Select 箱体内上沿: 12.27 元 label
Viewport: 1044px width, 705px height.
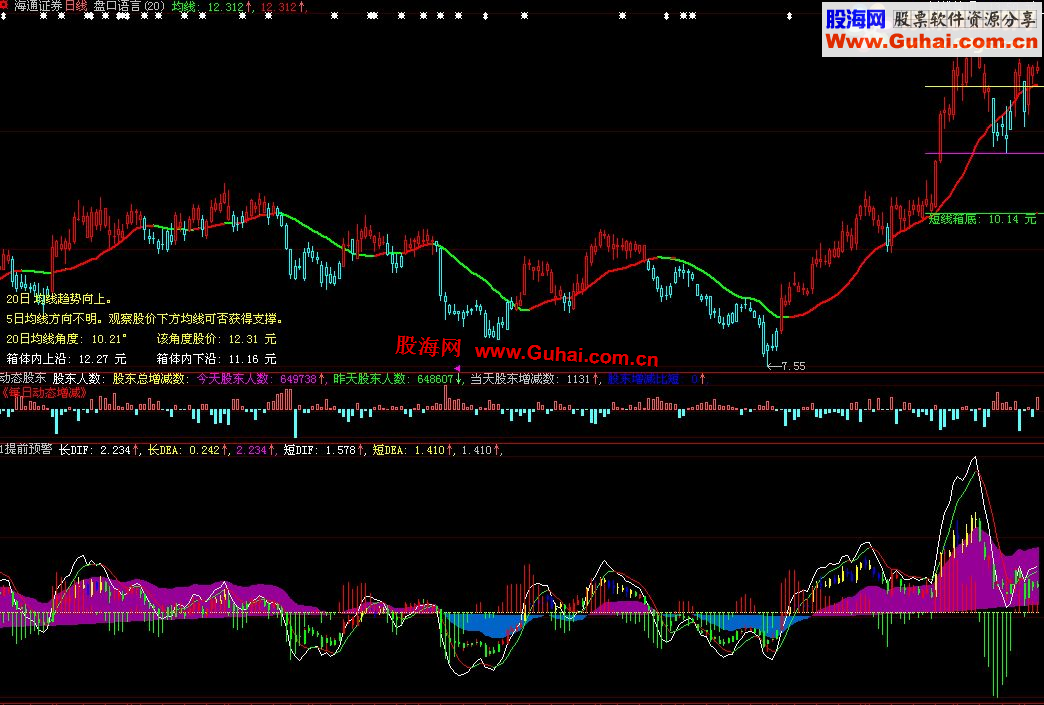pos(67,359)
